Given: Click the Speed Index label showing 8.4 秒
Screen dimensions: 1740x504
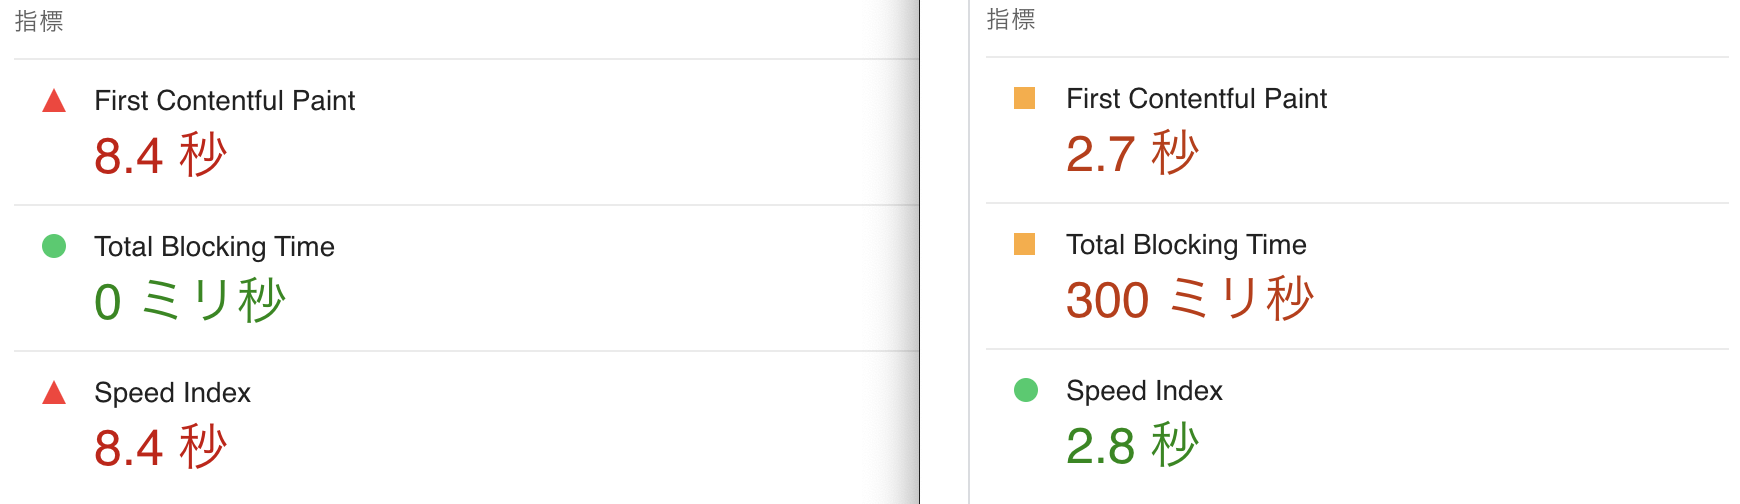Looking at the screenshot, I should point(172,393).
